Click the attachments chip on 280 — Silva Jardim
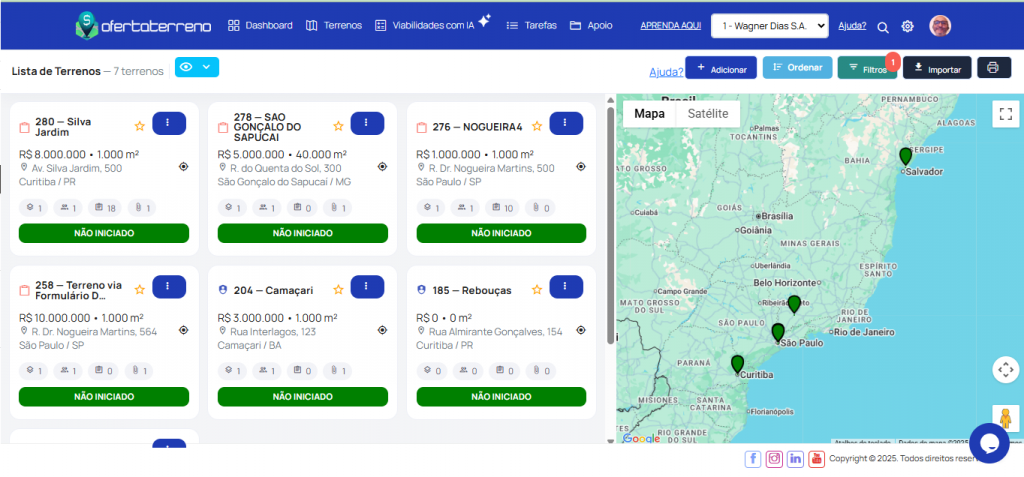The width and height of the screenshot is (1024, 477). point(142,208)
